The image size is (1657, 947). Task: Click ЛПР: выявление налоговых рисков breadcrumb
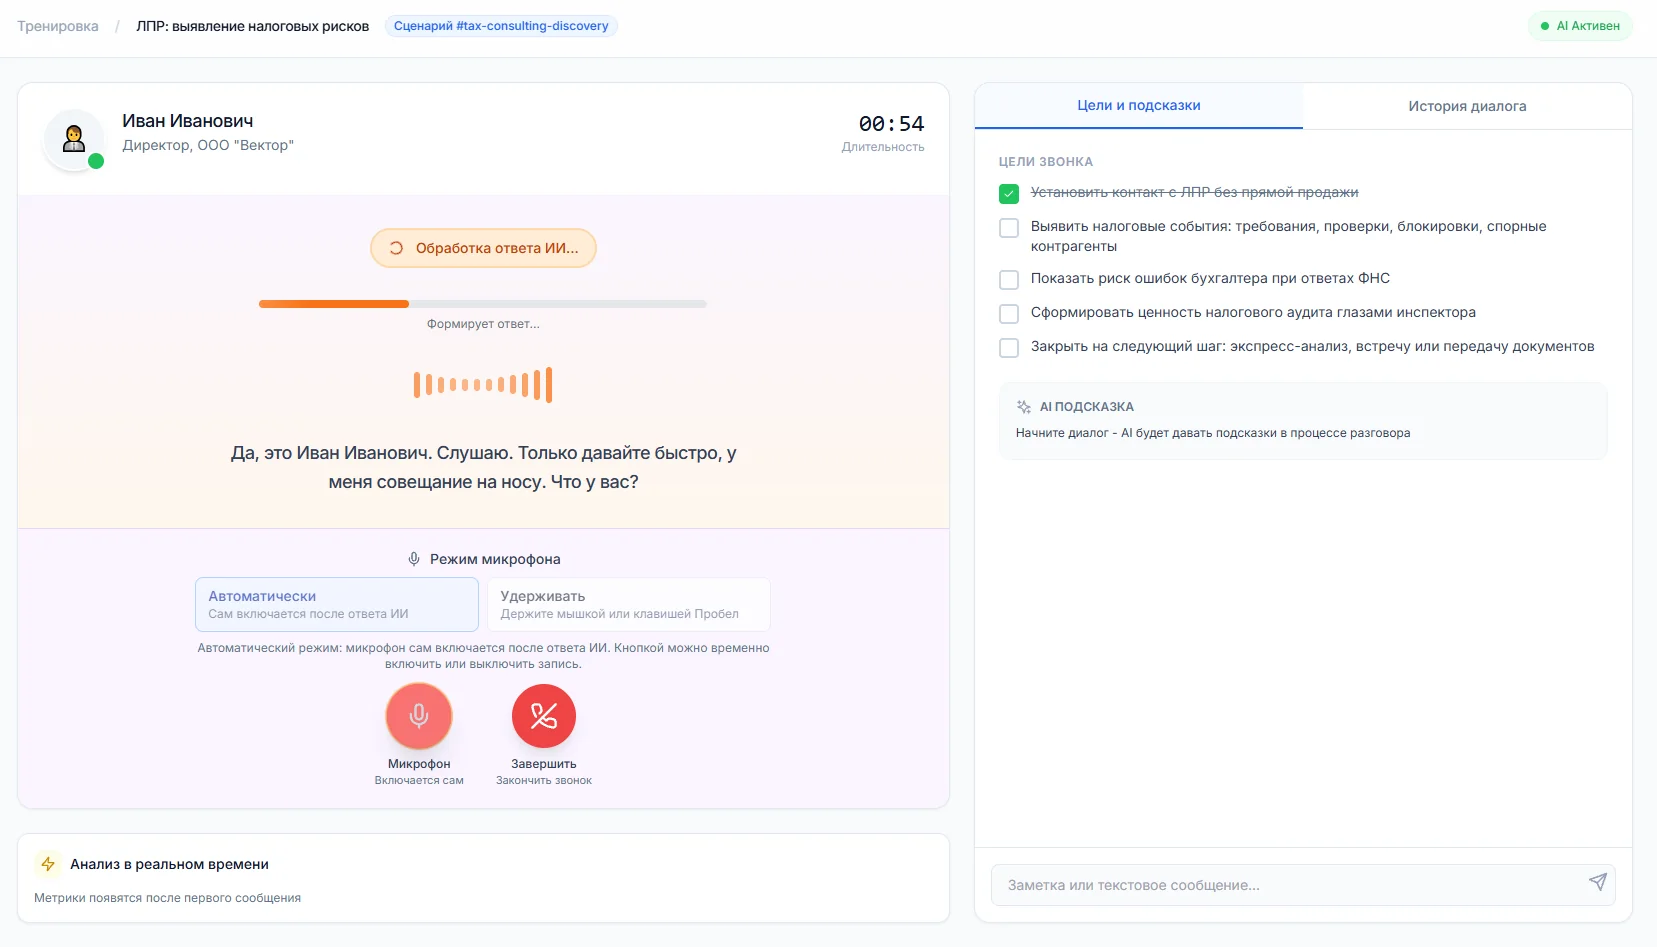(x=253, y=26)
